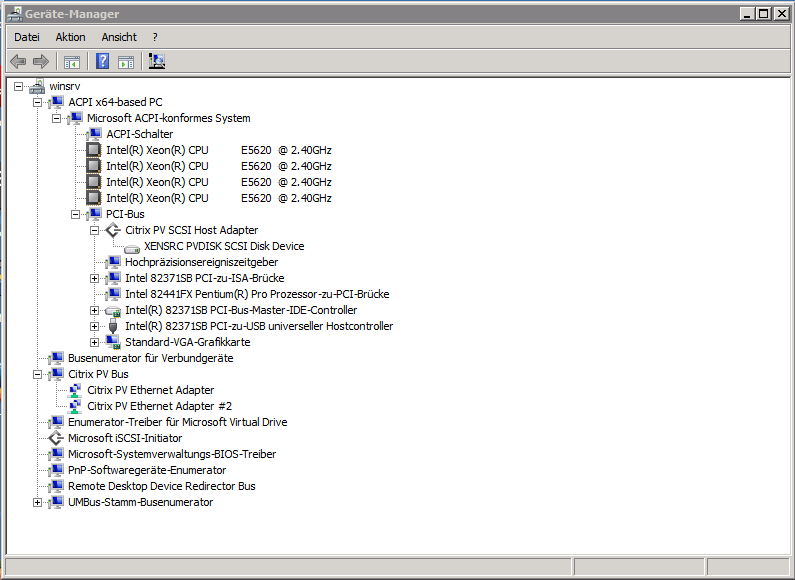Select Busenumerator für Verbundgeräte
The width and height of the screenshot is (795, 580).
[151, 358]
